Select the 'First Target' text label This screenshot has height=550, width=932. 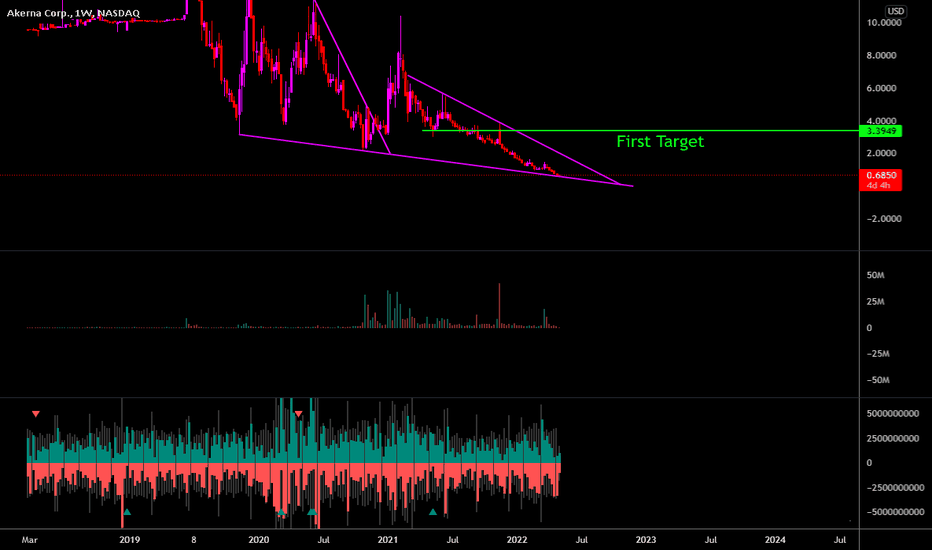click(660, 142)
